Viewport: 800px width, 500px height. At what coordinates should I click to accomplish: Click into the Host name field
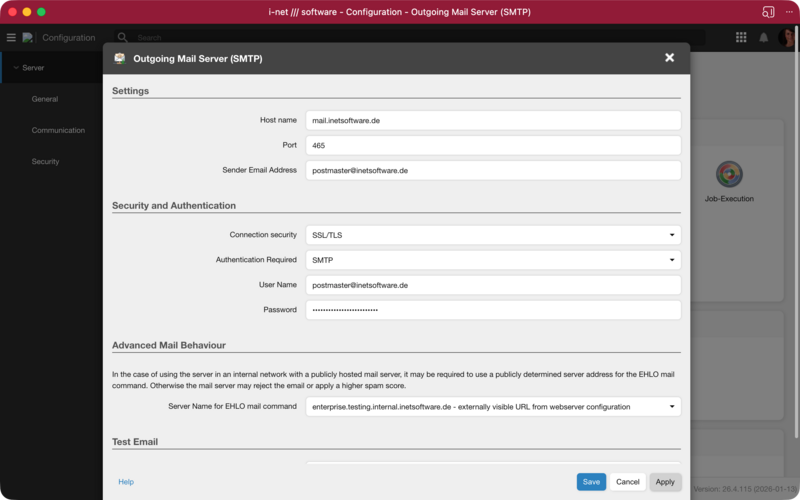point(493,120)
